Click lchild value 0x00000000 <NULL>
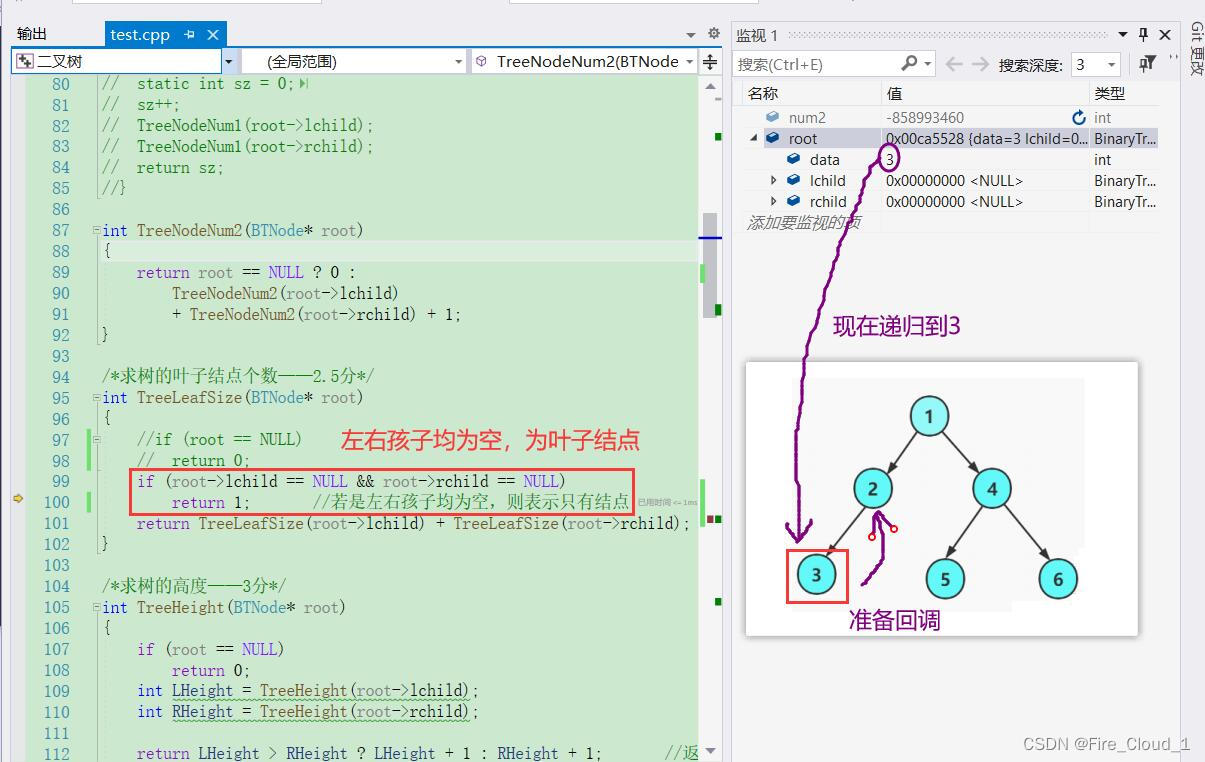The height and width of the screenshot is (762, 1205). [955, 181]
